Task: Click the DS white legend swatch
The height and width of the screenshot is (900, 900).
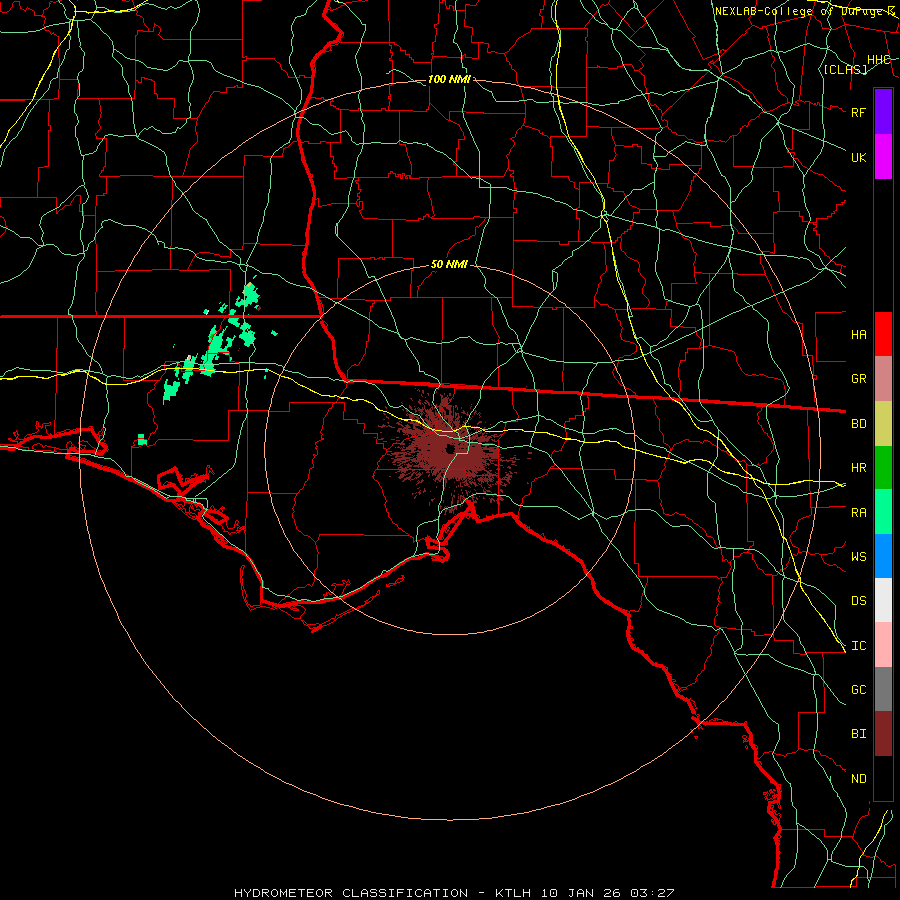Action: pyautogui.click(x=883, y=600)
